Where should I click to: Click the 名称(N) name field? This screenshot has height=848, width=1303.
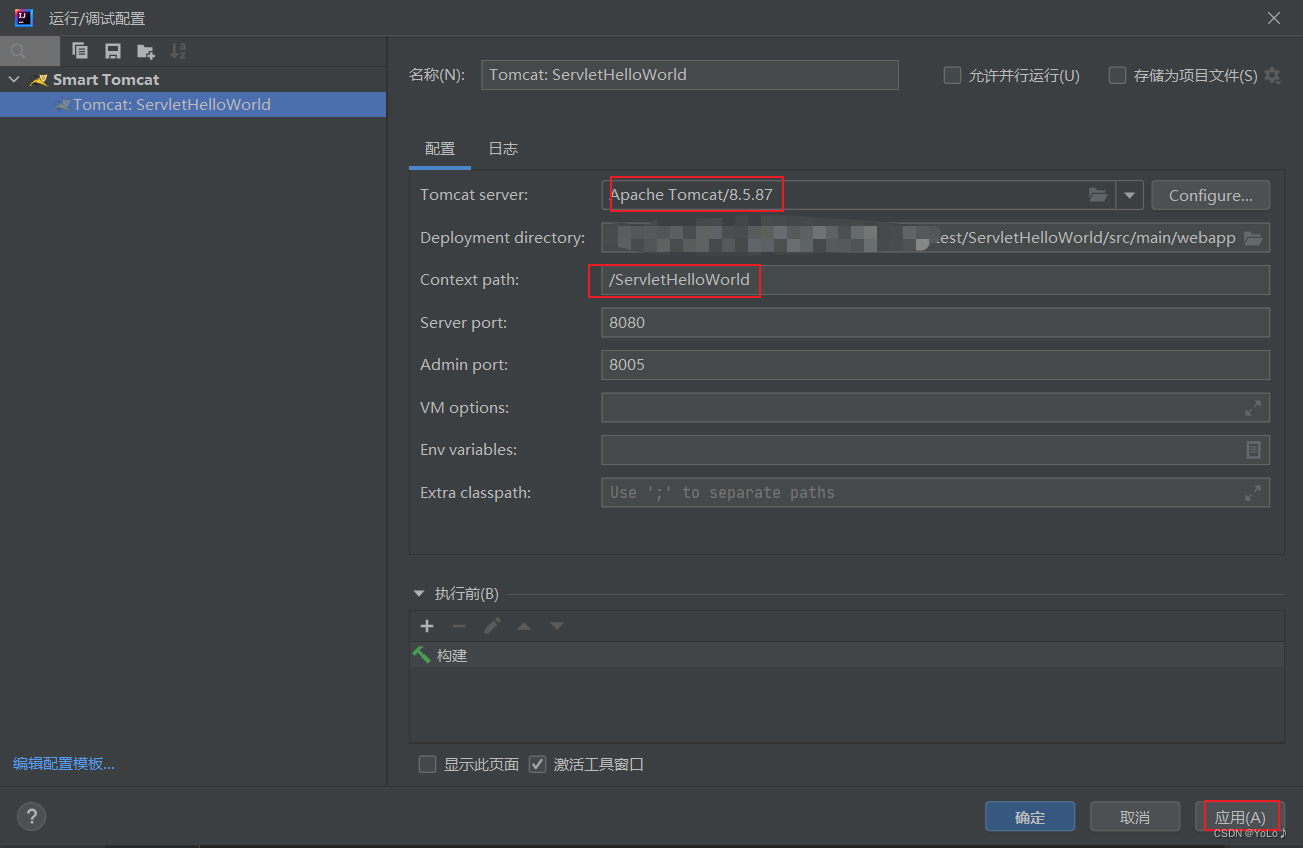(x=690, y=75)
